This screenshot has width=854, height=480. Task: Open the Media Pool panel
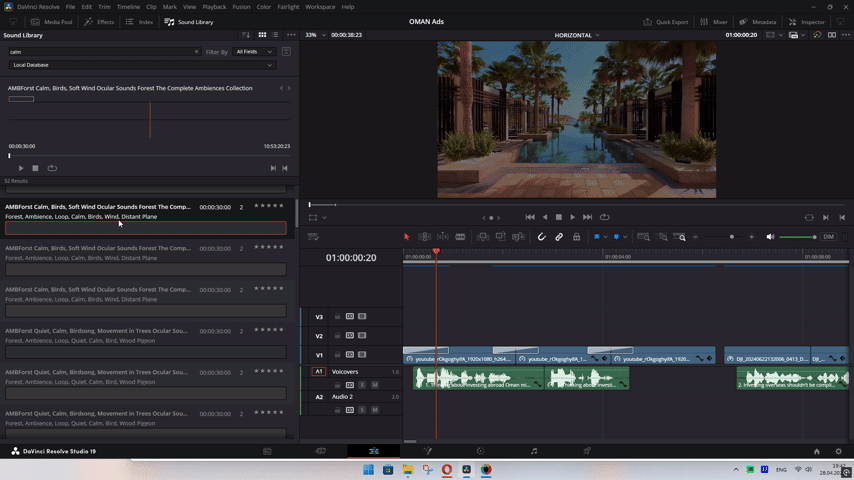(52, 22)
